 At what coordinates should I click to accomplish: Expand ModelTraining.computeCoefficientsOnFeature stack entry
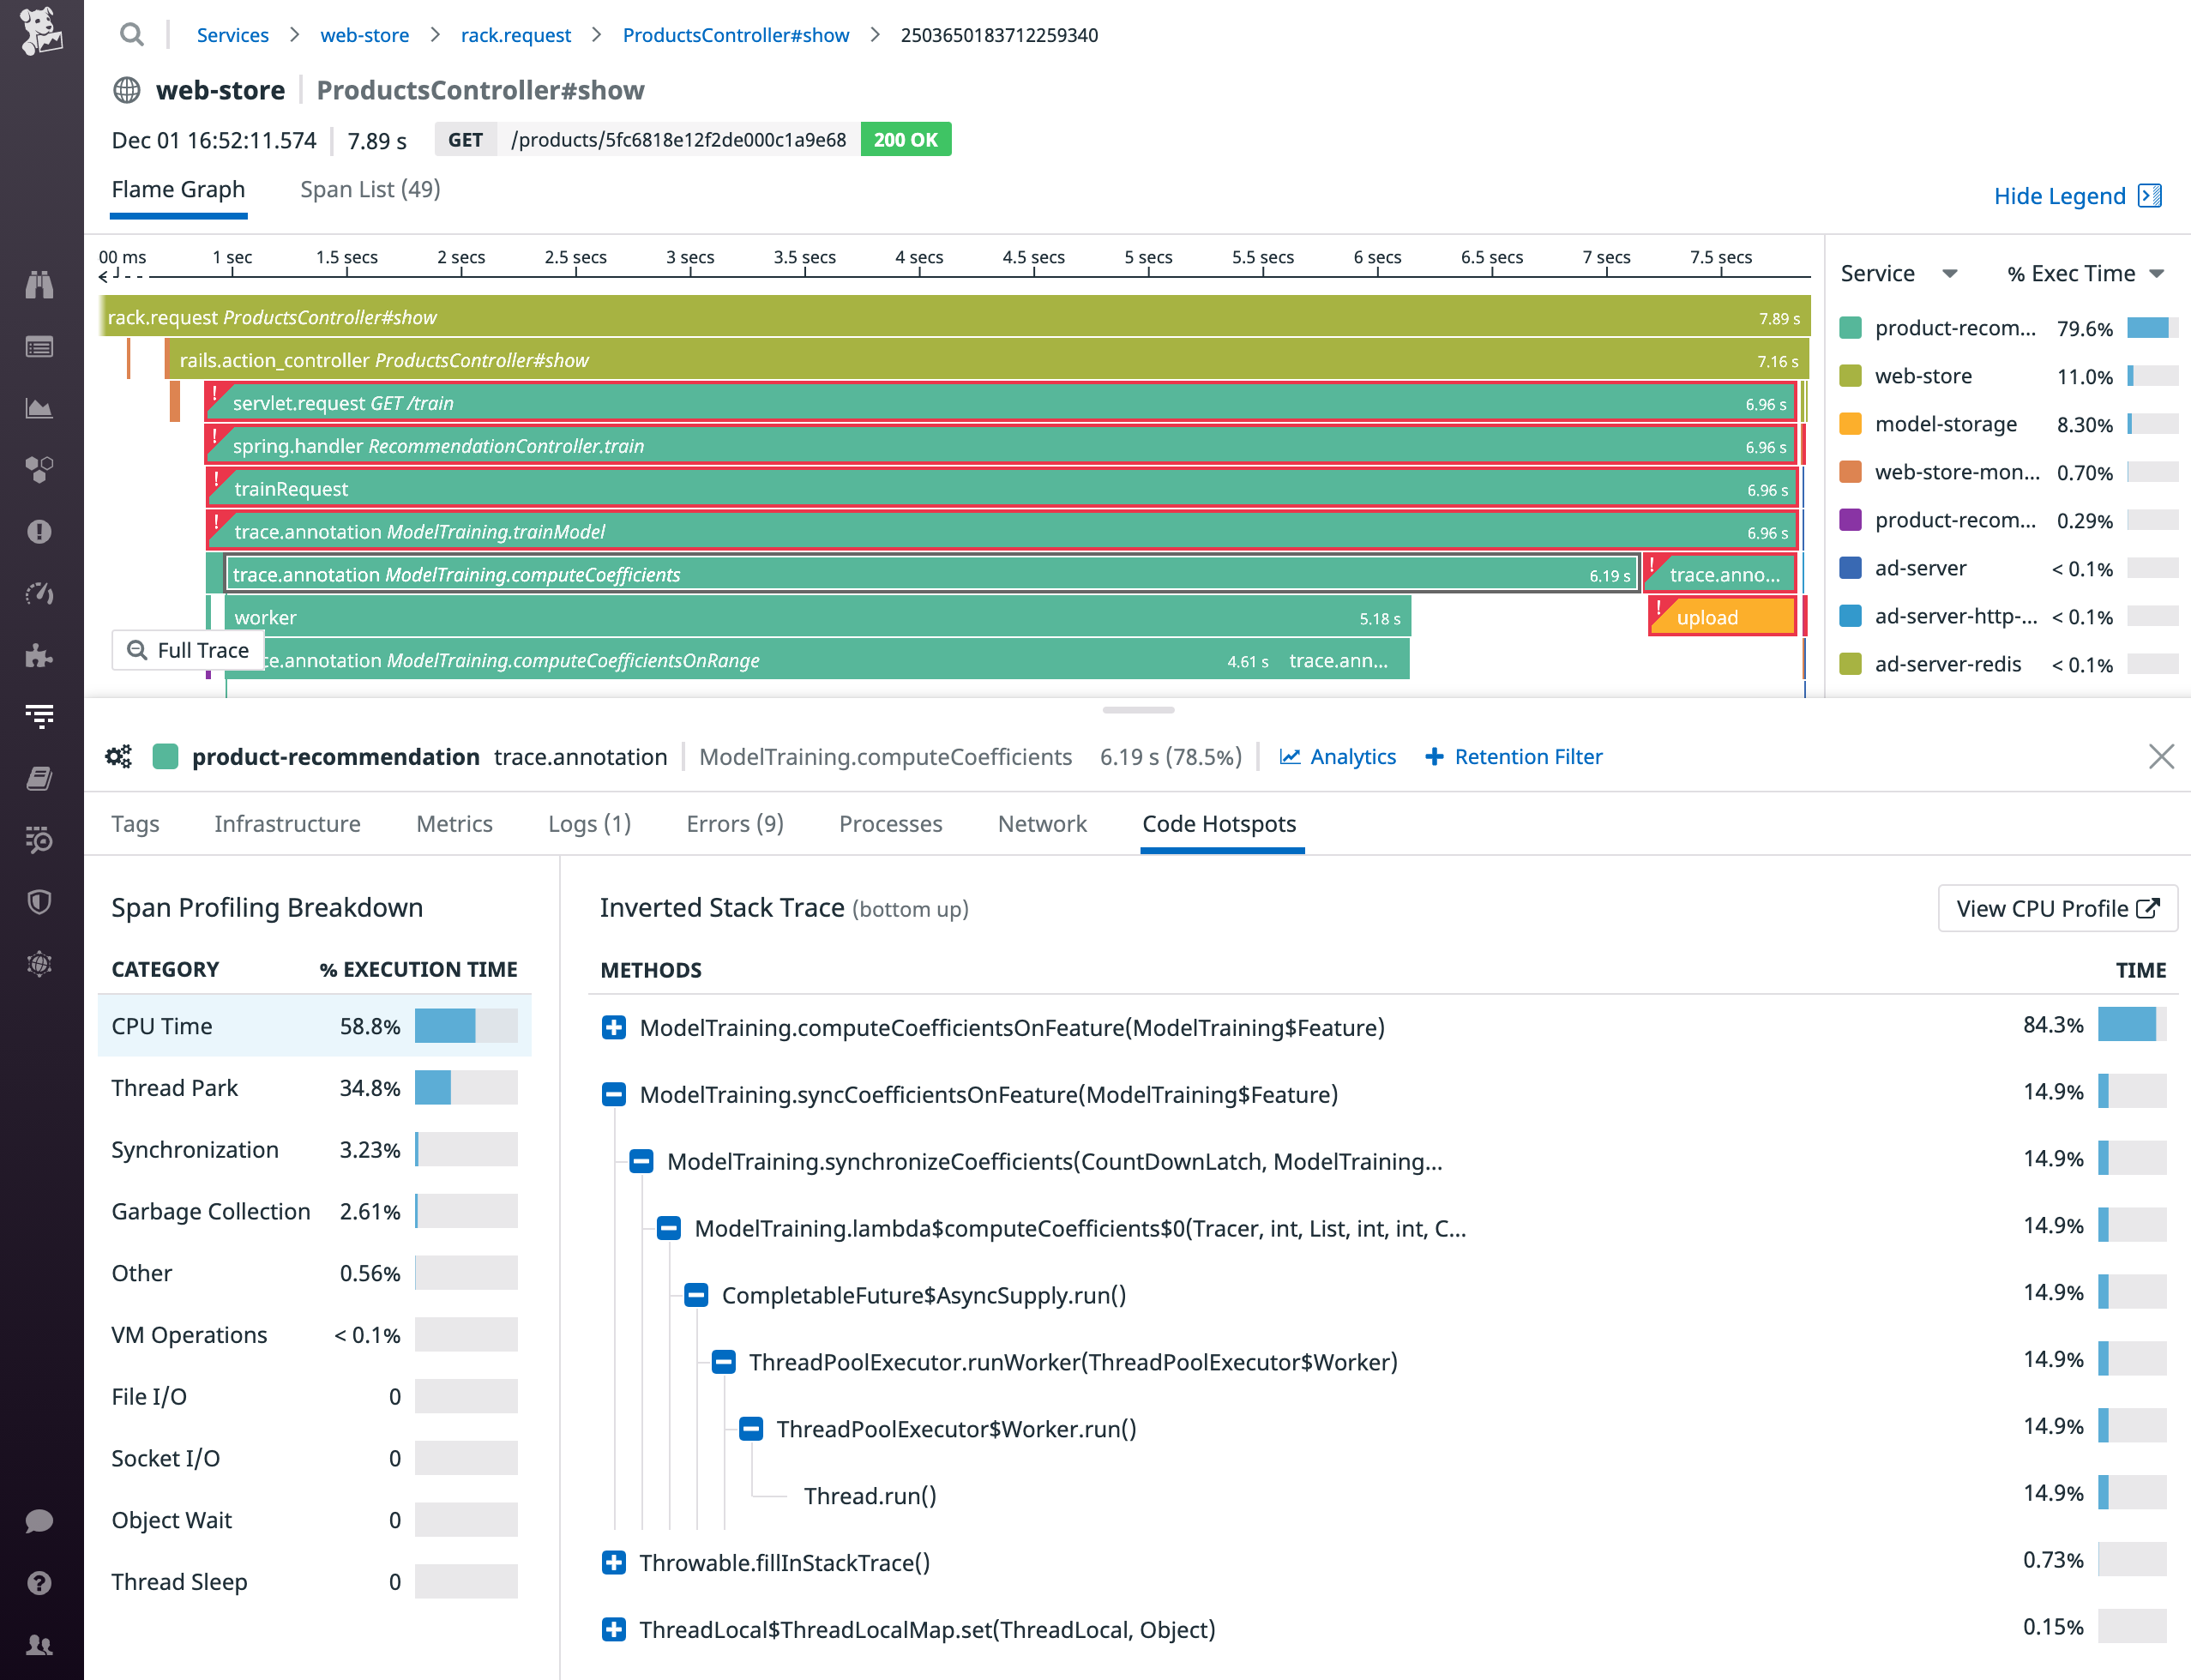click(613, 1027)
